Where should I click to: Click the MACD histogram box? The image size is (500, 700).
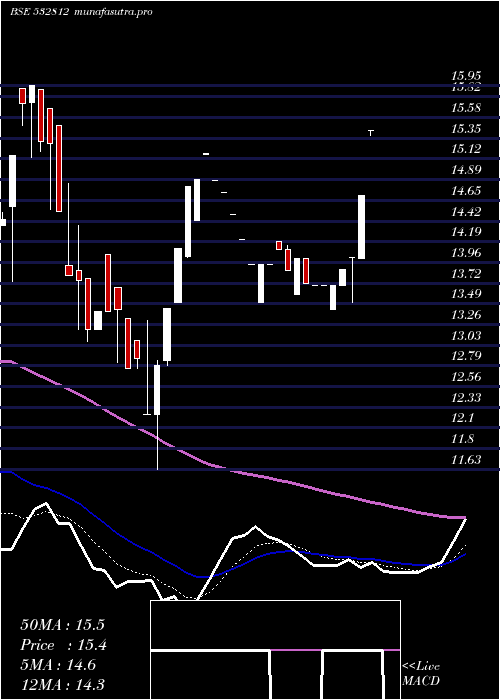point(275,650)
